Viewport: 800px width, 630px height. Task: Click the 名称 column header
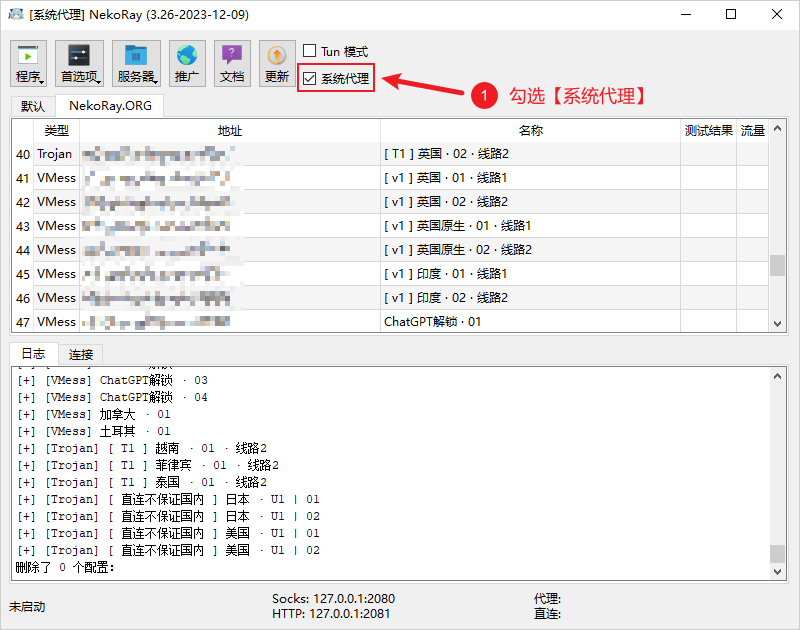[x=530, y=131]
